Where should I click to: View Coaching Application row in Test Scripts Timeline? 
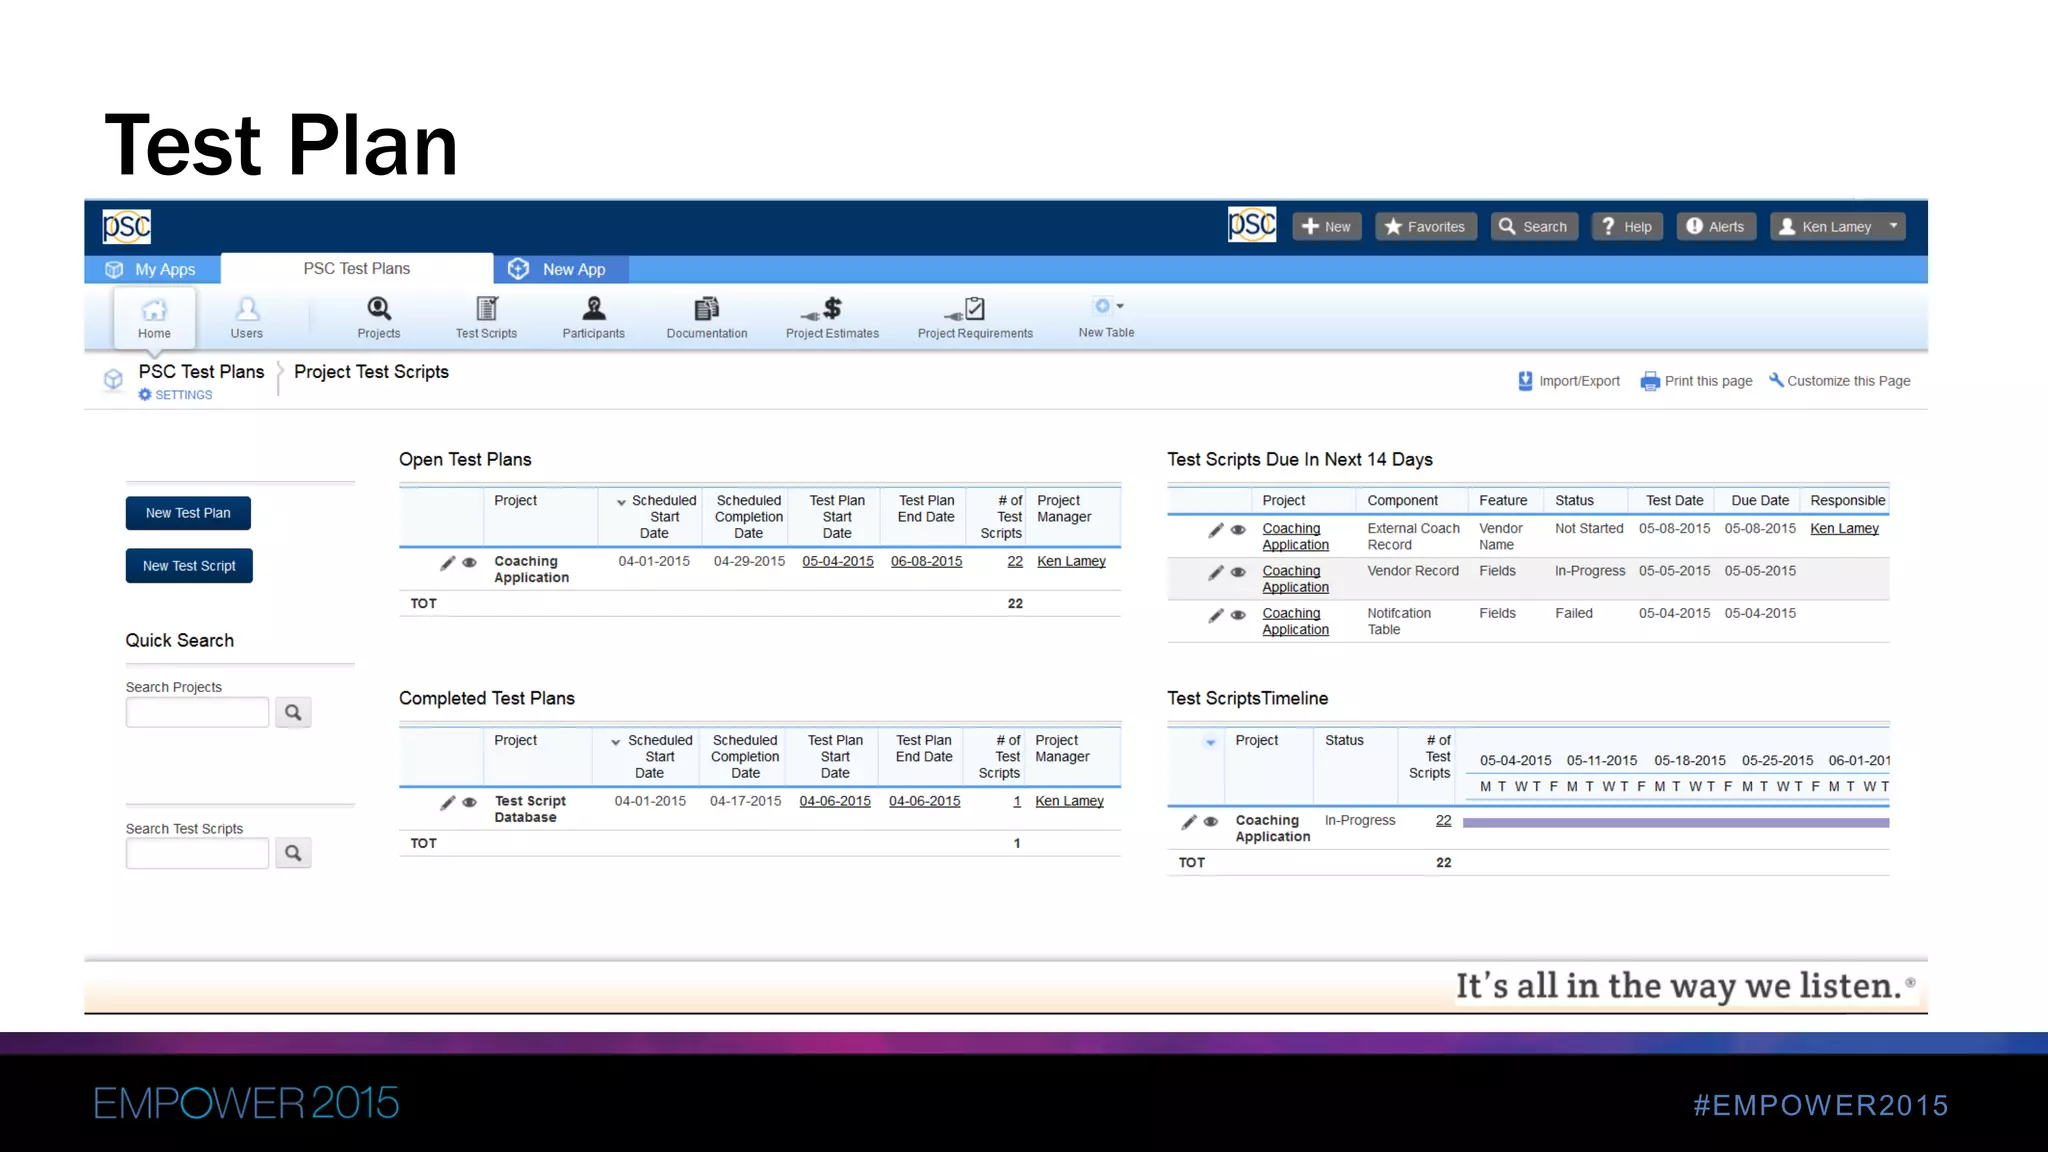[1211, 822]
